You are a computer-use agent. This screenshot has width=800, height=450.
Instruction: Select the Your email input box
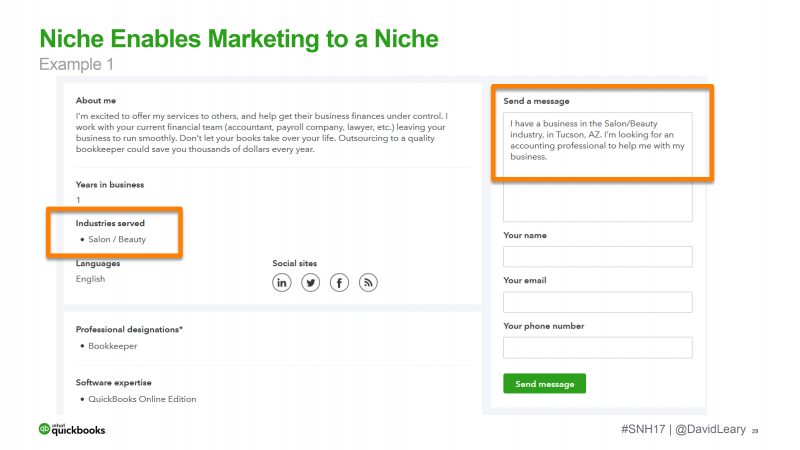[x=597, y=302]
